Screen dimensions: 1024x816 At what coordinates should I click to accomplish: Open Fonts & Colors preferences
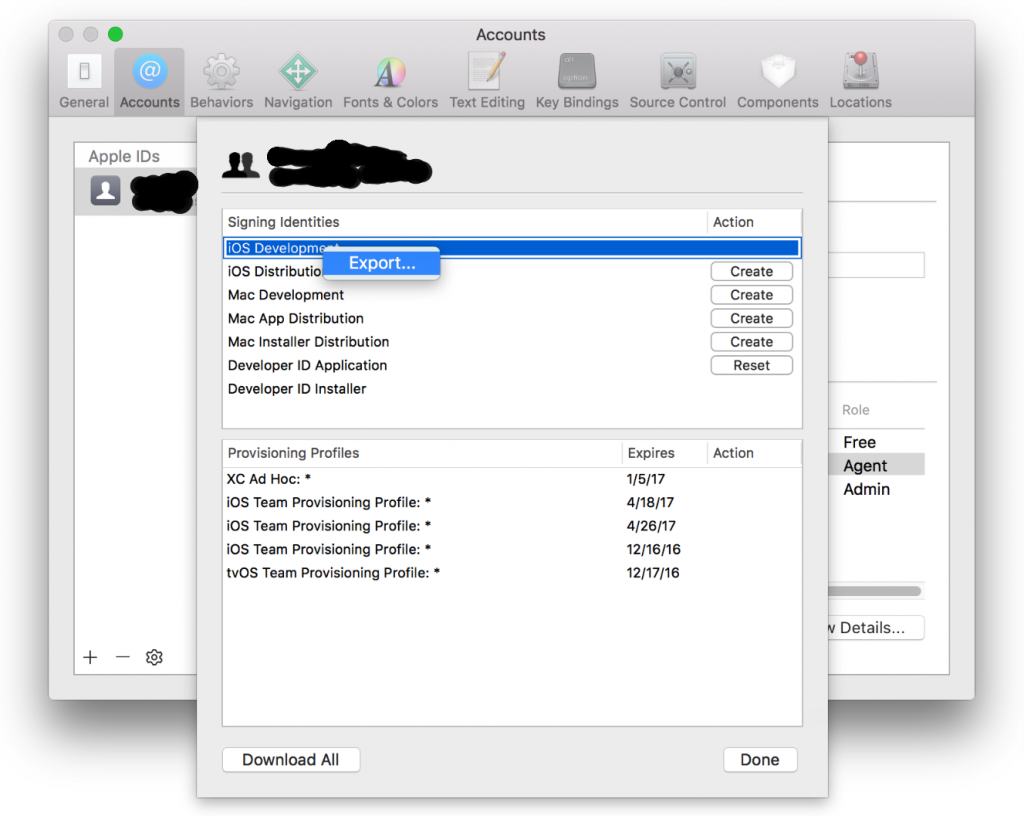coord(391,81)
